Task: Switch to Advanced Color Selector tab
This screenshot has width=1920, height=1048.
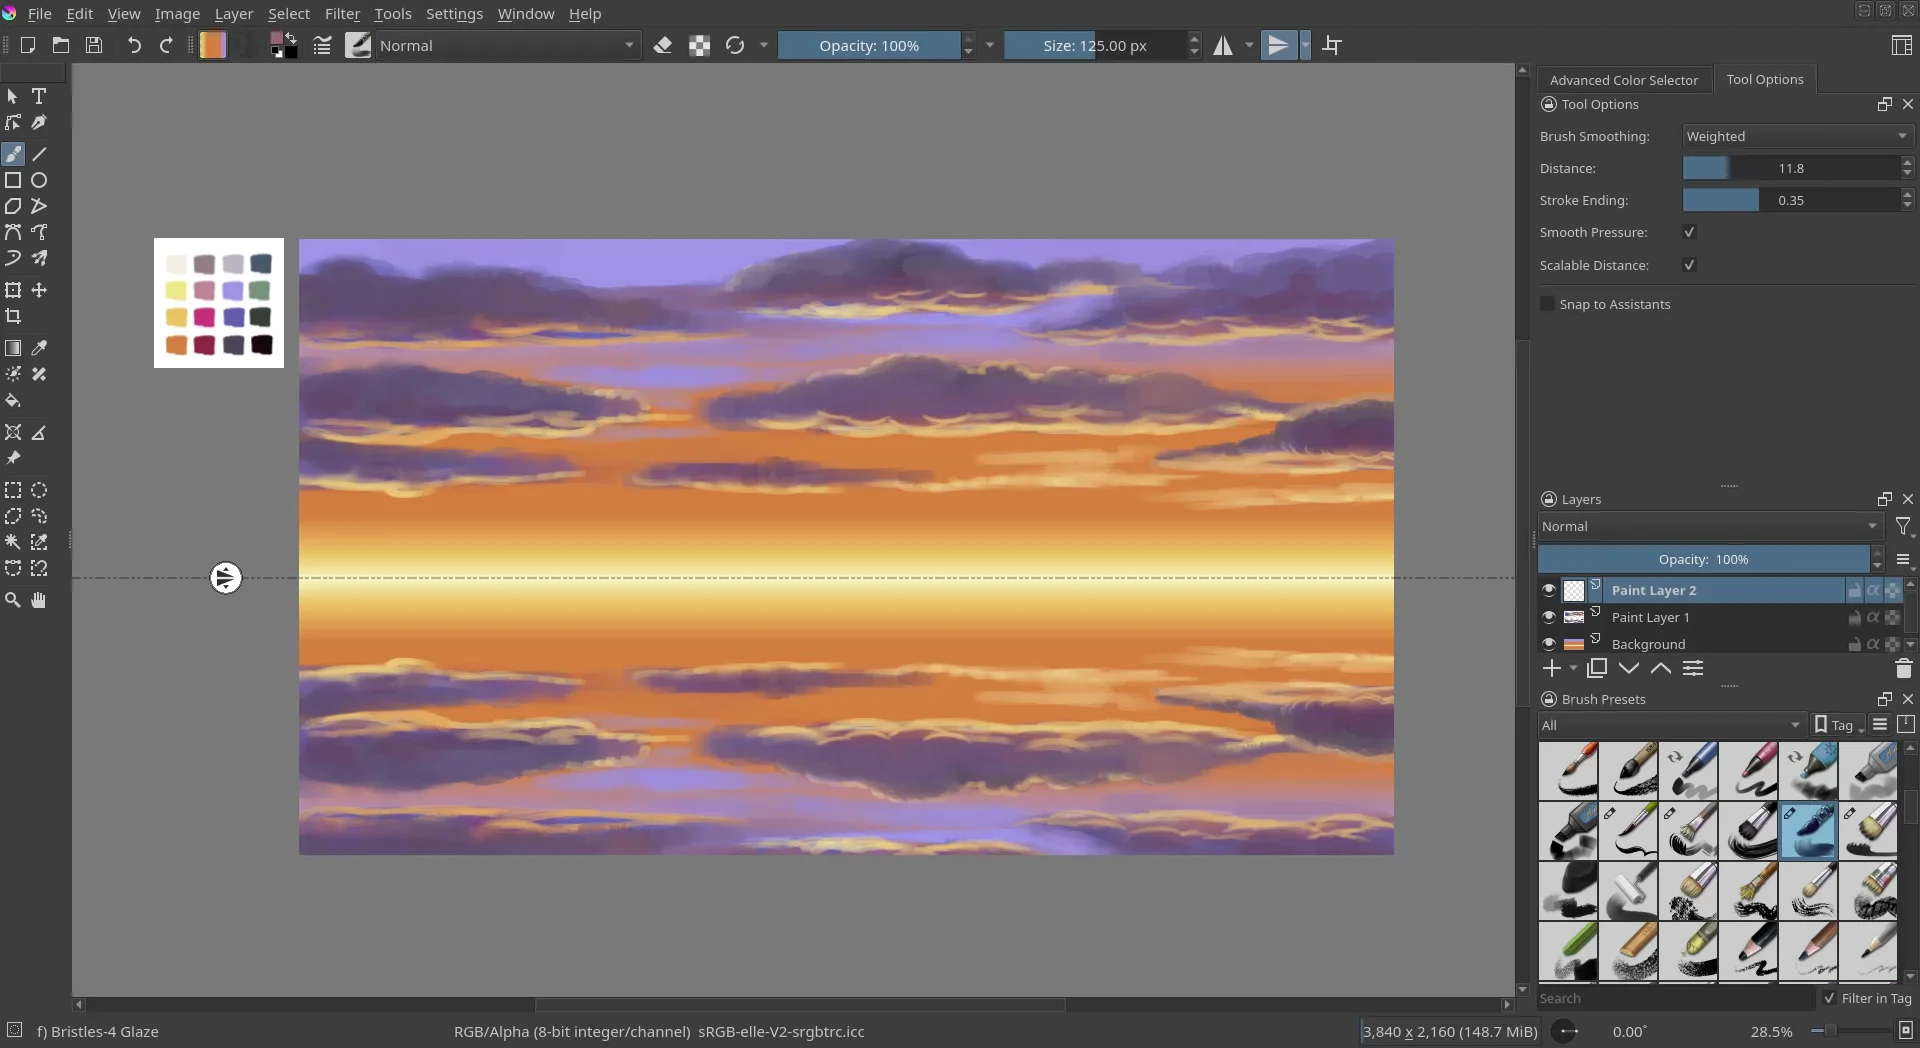Action: click(1623, 80)
